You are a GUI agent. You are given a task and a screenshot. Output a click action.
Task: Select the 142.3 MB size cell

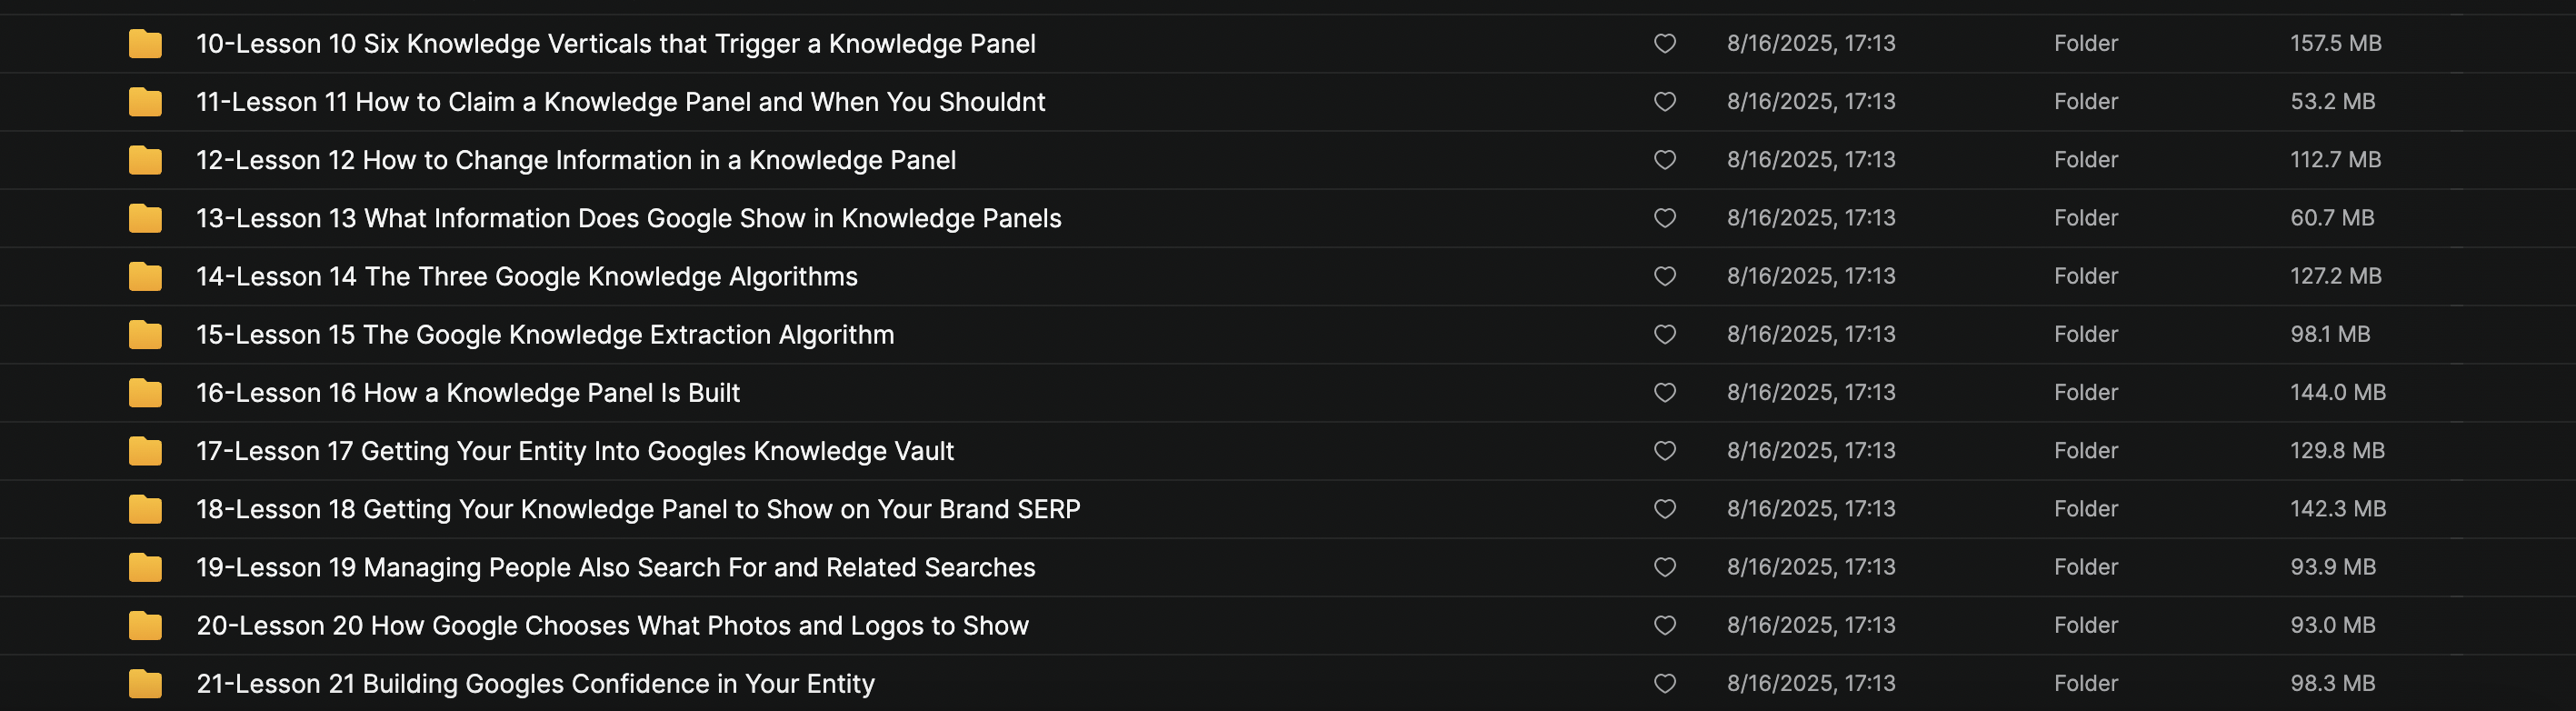click(x=2337, y=509)
